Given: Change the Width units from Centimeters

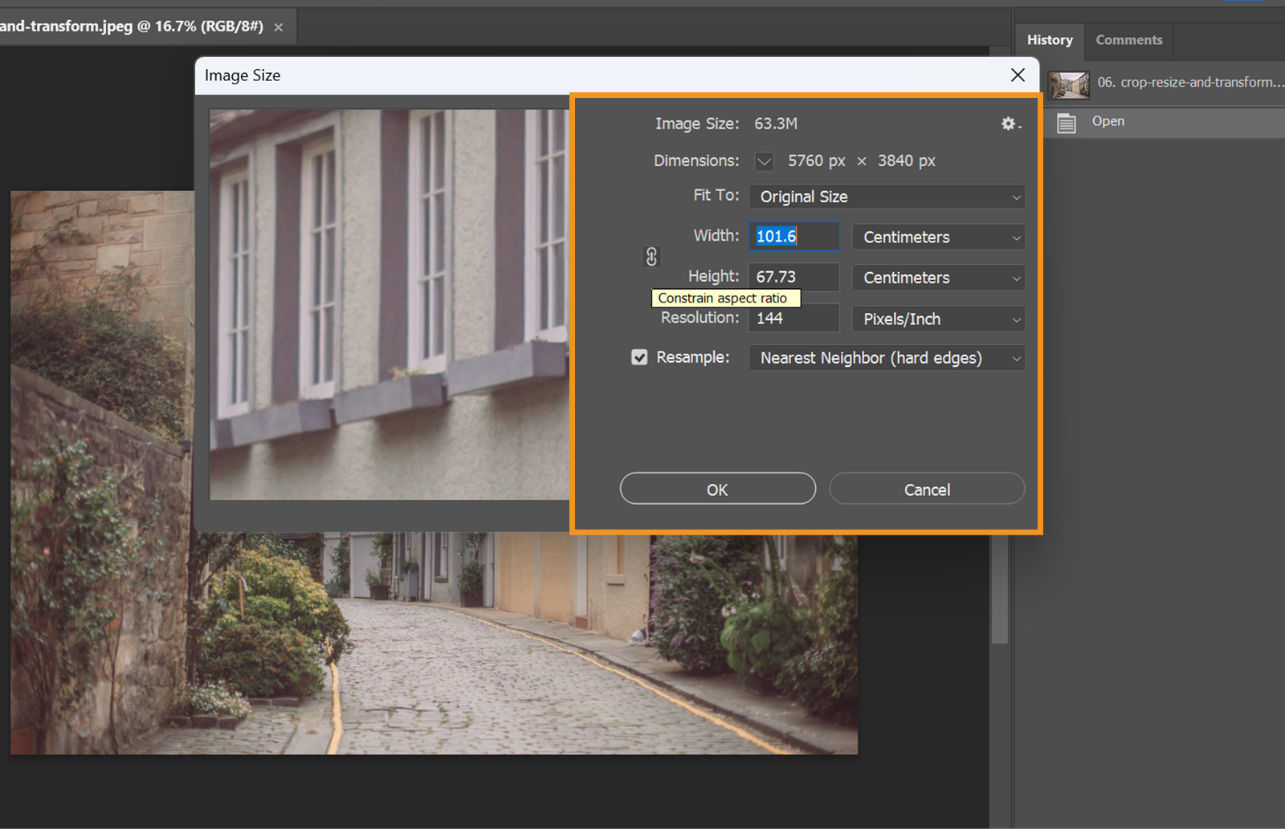Looking at the screenshot, I should click(x=937, y=237).
